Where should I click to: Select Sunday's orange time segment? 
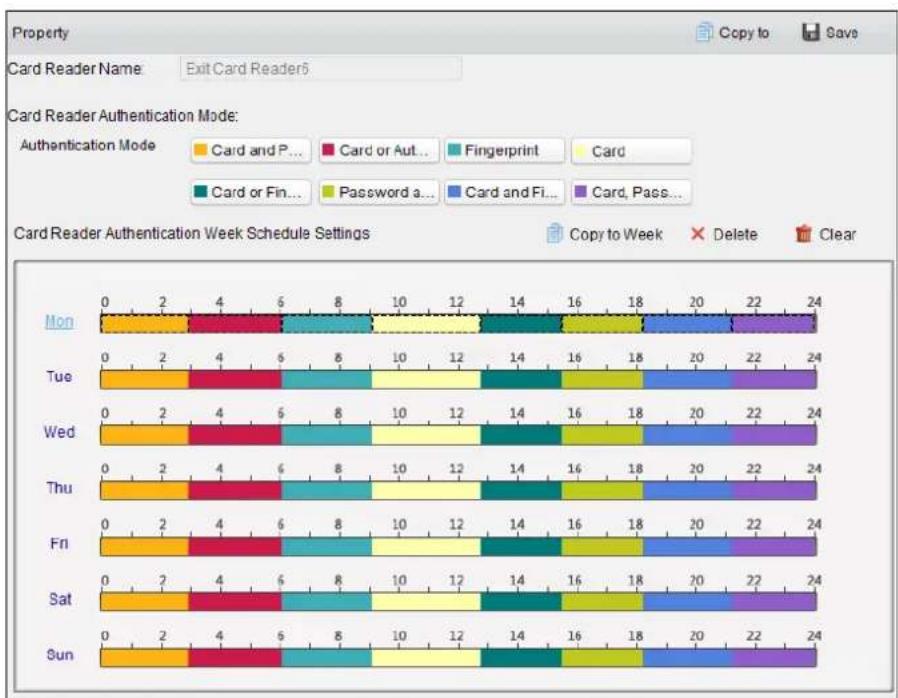(144, 658)
